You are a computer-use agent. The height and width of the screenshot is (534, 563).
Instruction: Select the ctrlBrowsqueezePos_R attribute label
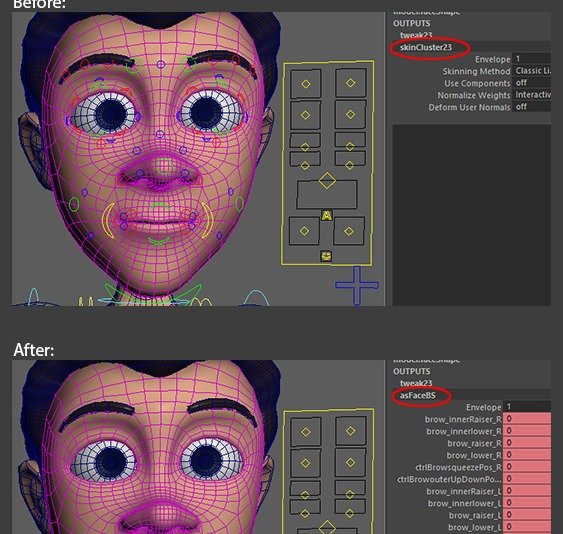459,468
